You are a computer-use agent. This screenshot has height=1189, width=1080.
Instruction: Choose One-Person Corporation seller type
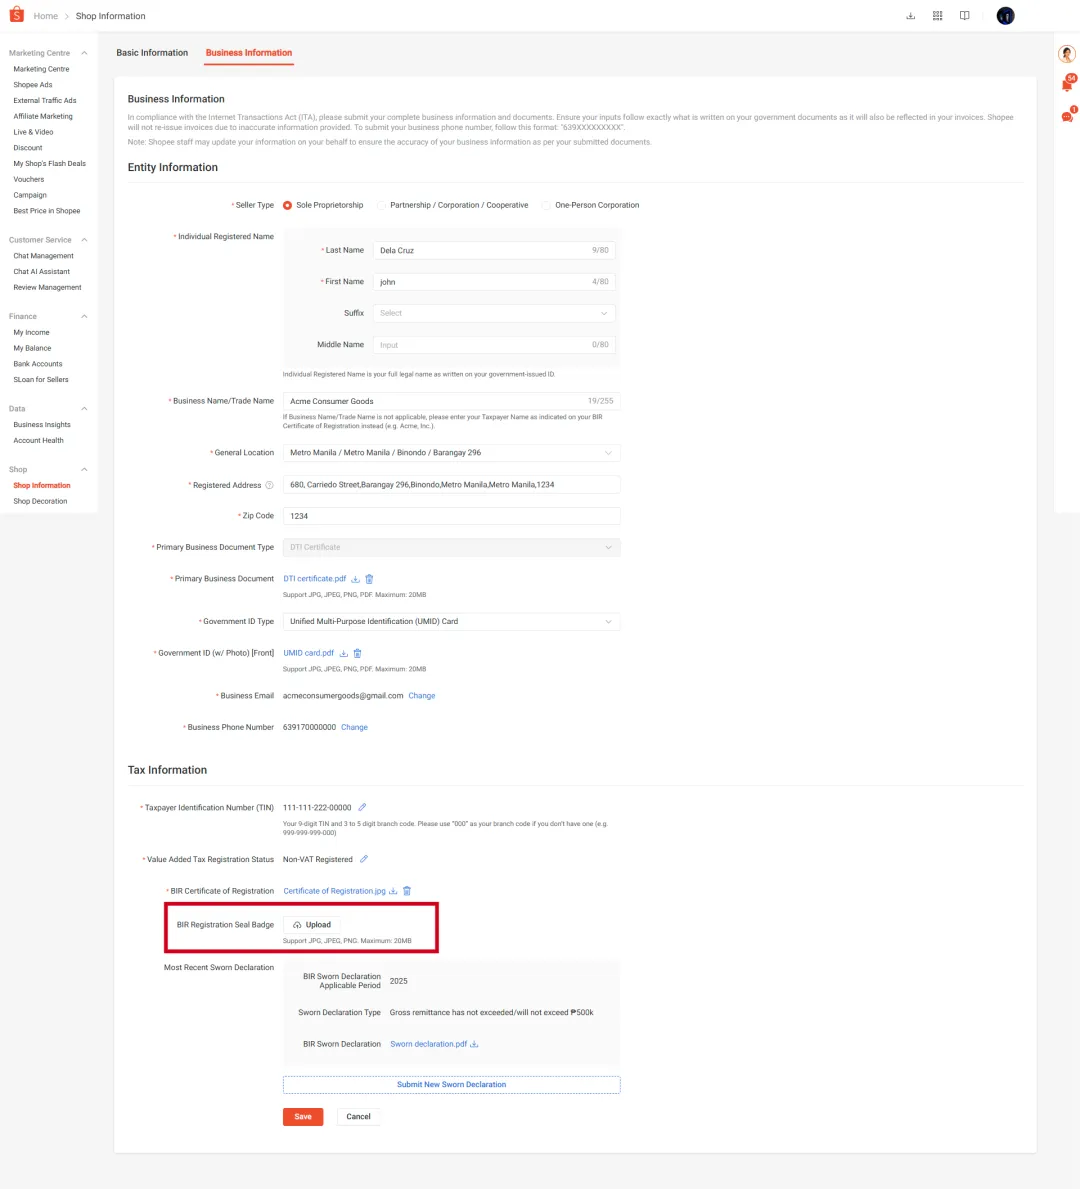pos(546,205)
